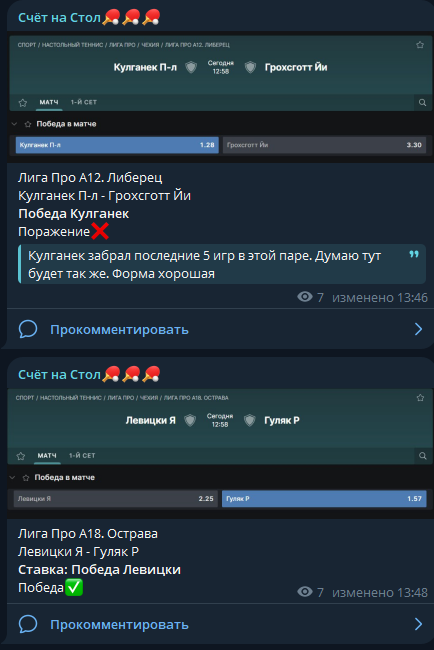Viewport: 434px width, 650px height.
Task: Click player name Гуляк Р in header
Action: coord(282,420)
